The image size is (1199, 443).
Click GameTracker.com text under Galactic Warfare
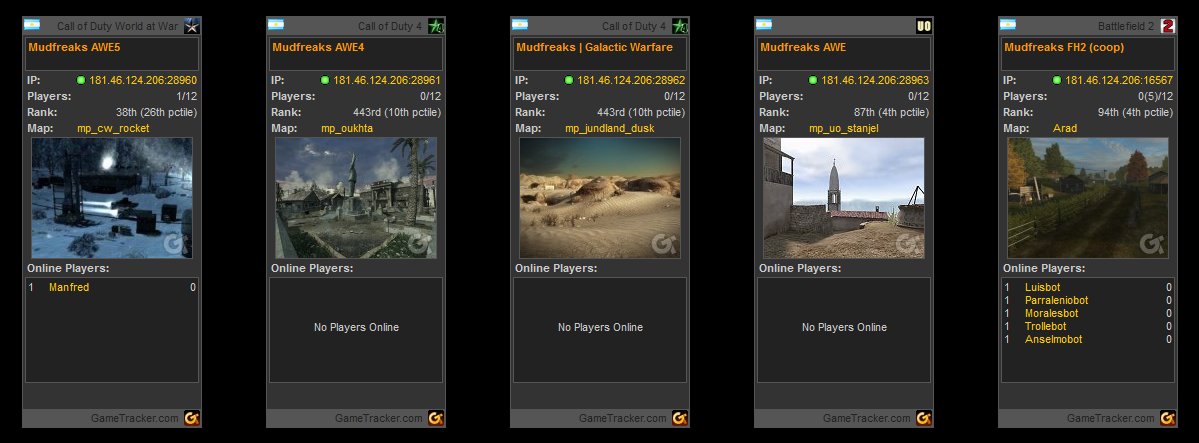pyautogui.click(x=622, y=419)
